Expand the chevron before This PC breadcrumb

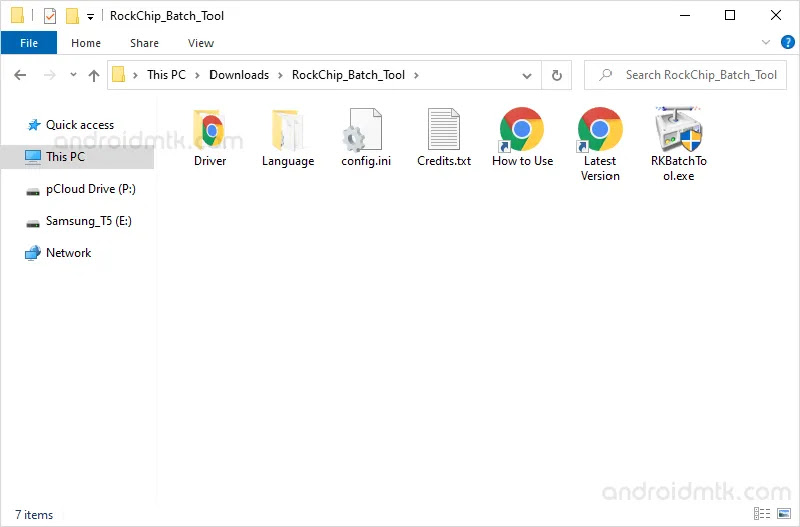pos(135,76)
